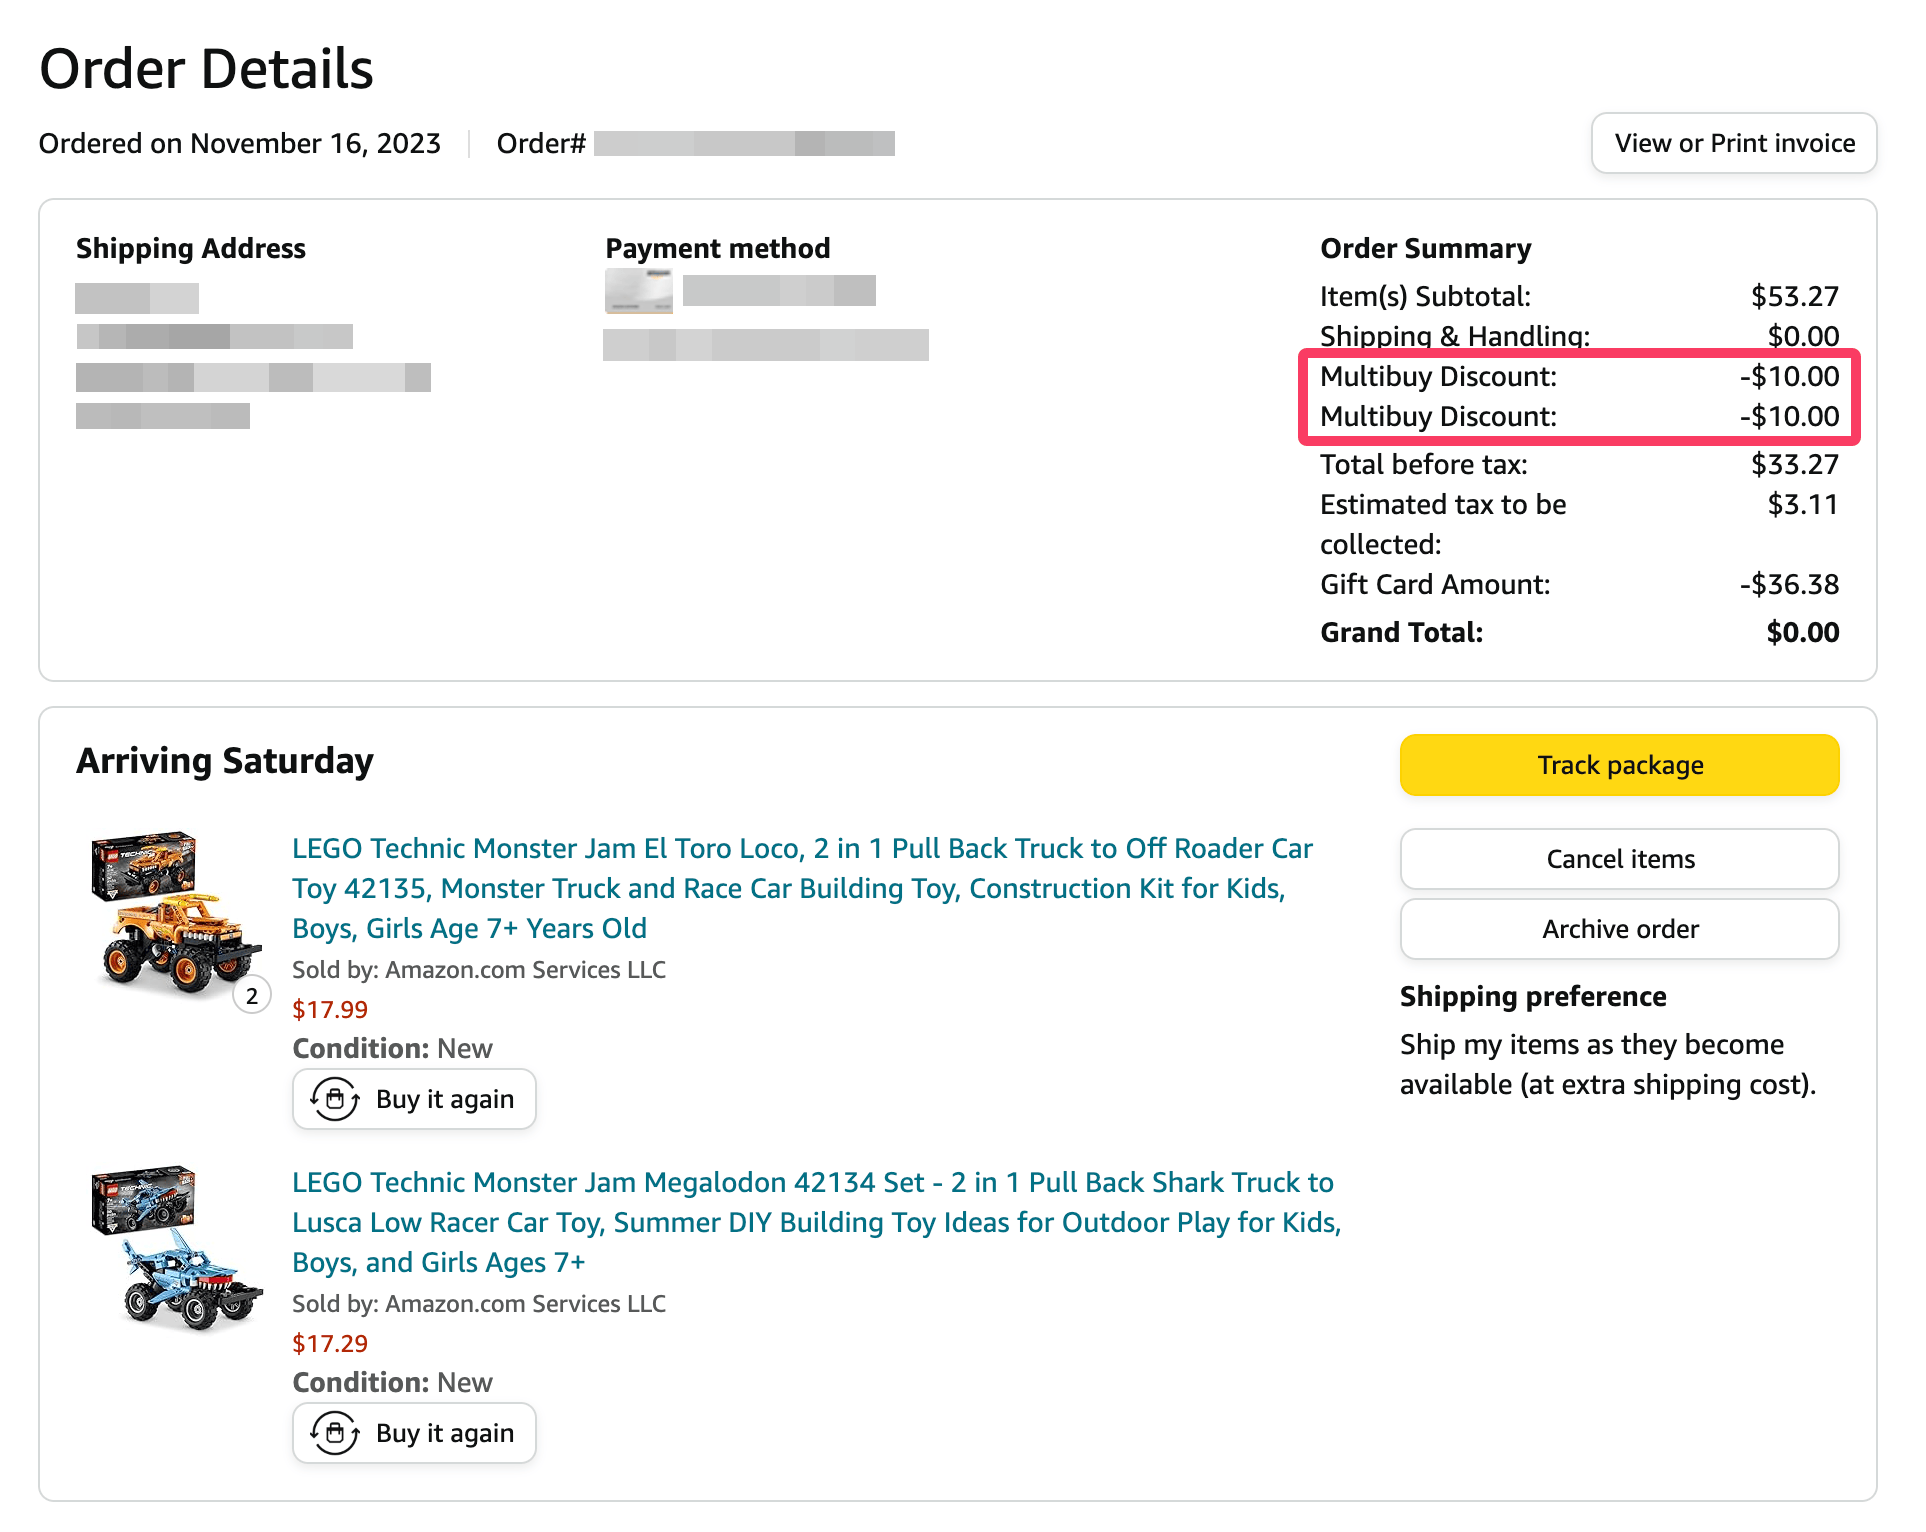The height and width of the screenshot is (1532, 1926).
Task: Click the blue Megalodon shark truck thumbnail
Action: point(176,1248)
